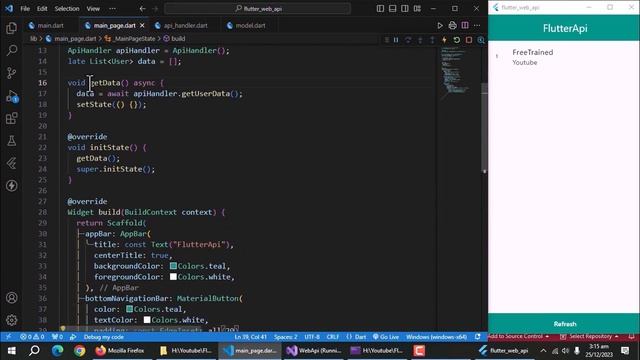
Task: Click the Colors.white swatch on line 34
Action: 173,277
